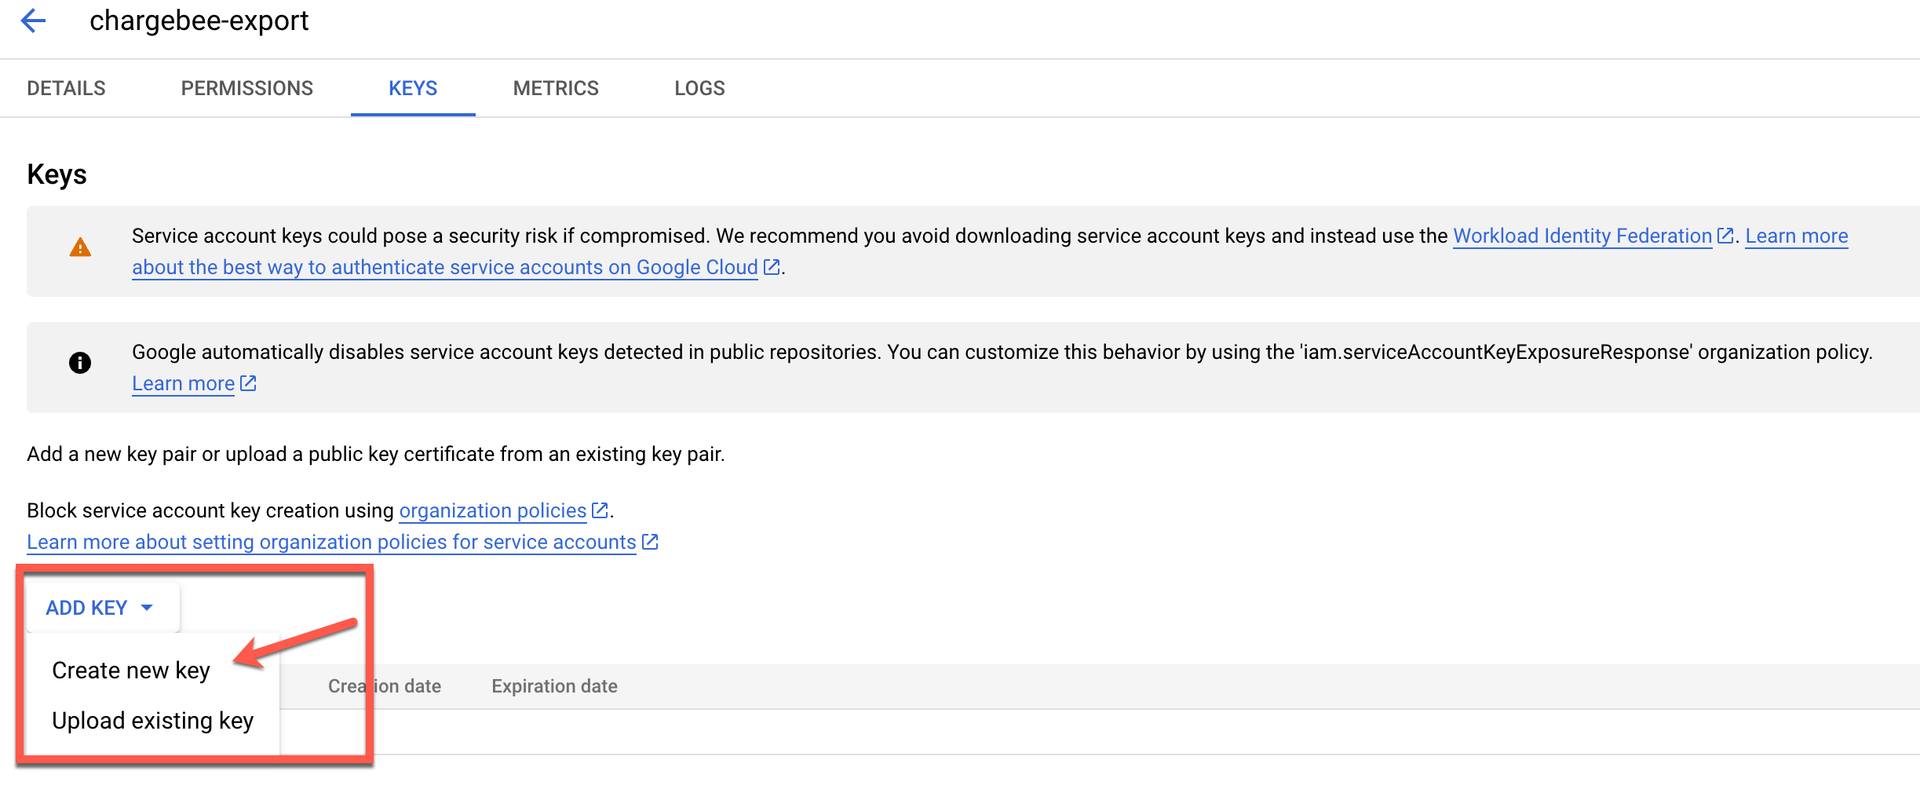
Task: Open the PERMISSIONS tab
Action: point(247,88)
